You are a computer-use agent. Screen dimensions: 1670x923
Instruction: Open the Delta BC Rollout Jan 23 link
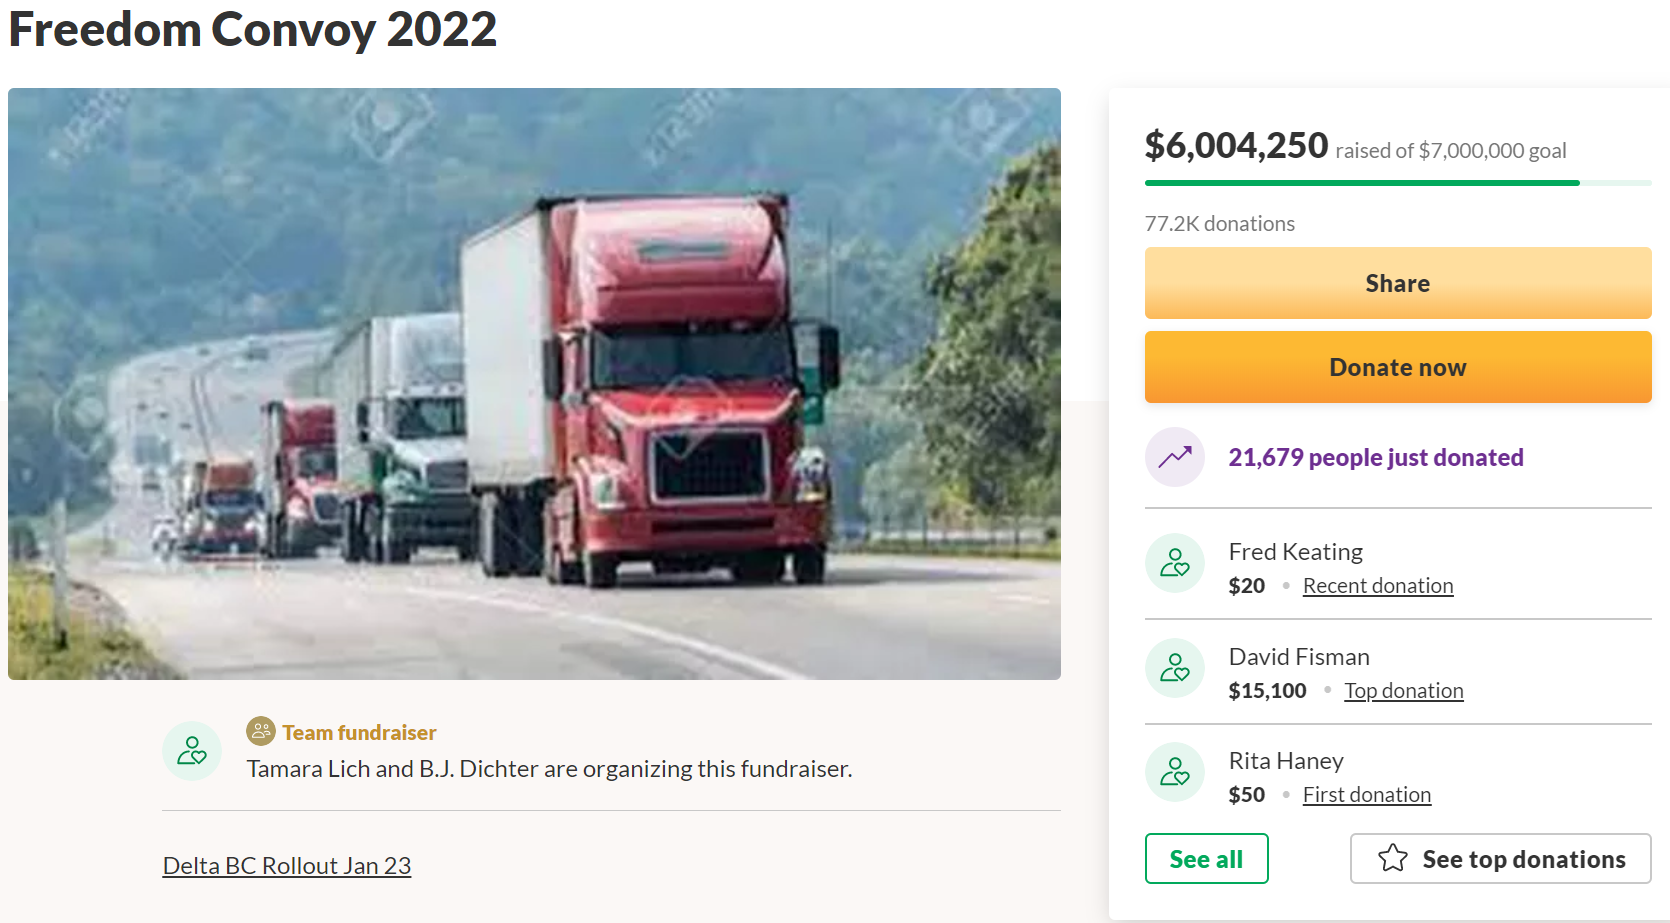[x=287, y=866]
